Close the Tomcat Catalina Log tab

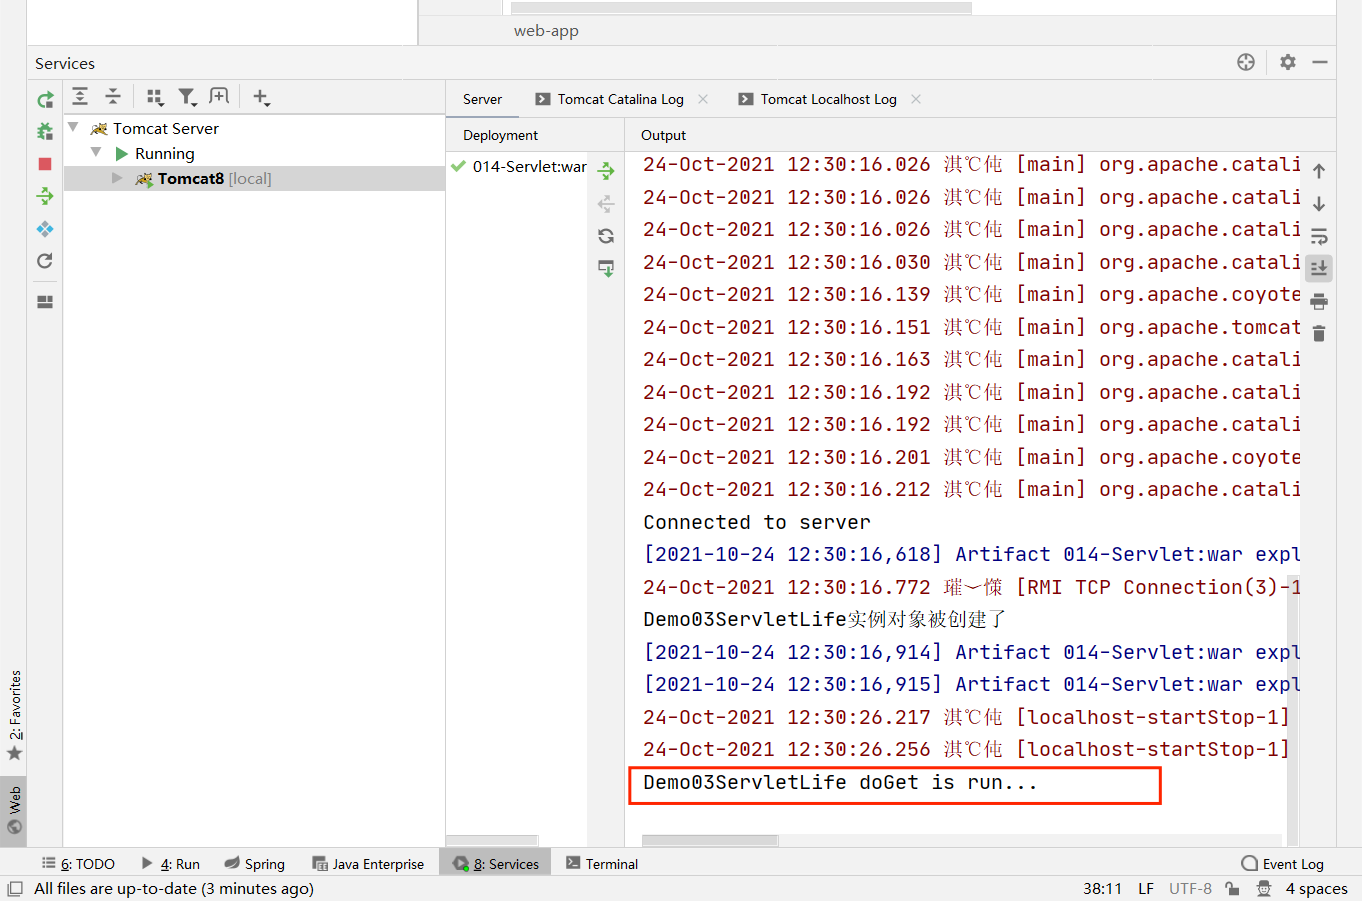click(703, 99)
